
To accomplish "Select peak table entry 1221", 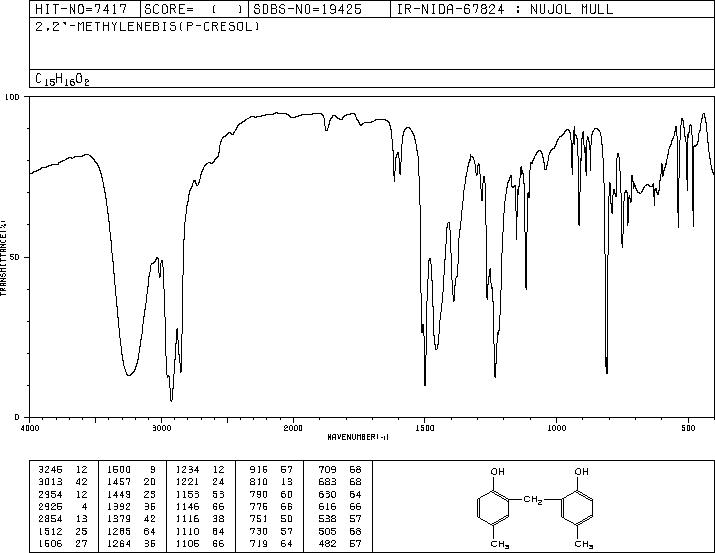I will [x=187, y=482].
